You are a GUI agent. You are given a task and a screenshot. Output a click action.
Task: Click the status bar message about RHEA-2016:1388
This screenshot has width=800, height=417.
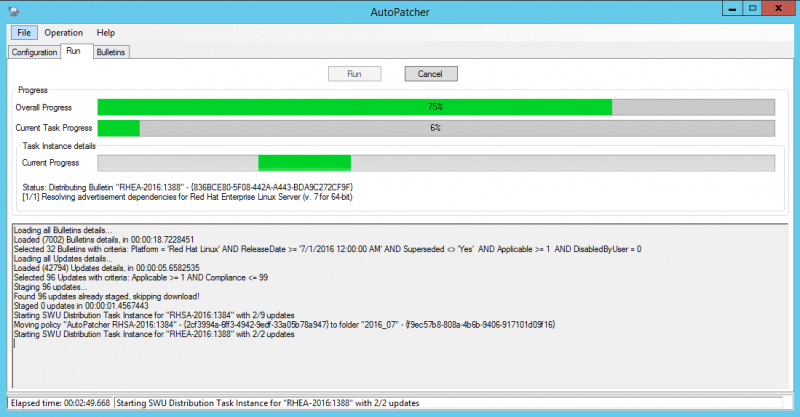[x=268, y=403]
